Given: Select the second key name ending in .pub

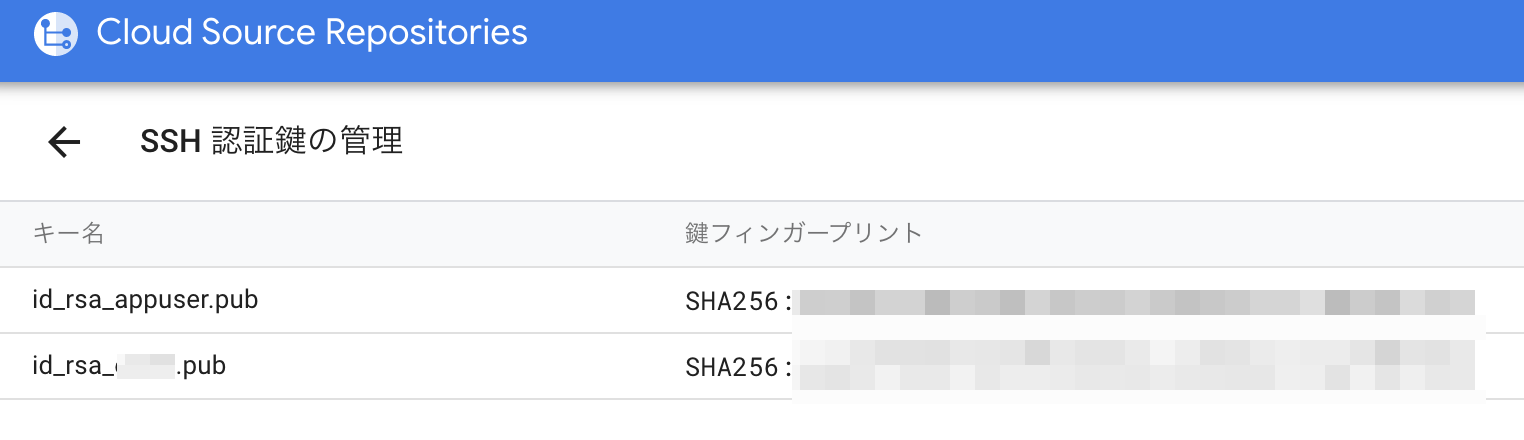Looking at the screenshot, I should coord(129,366).
